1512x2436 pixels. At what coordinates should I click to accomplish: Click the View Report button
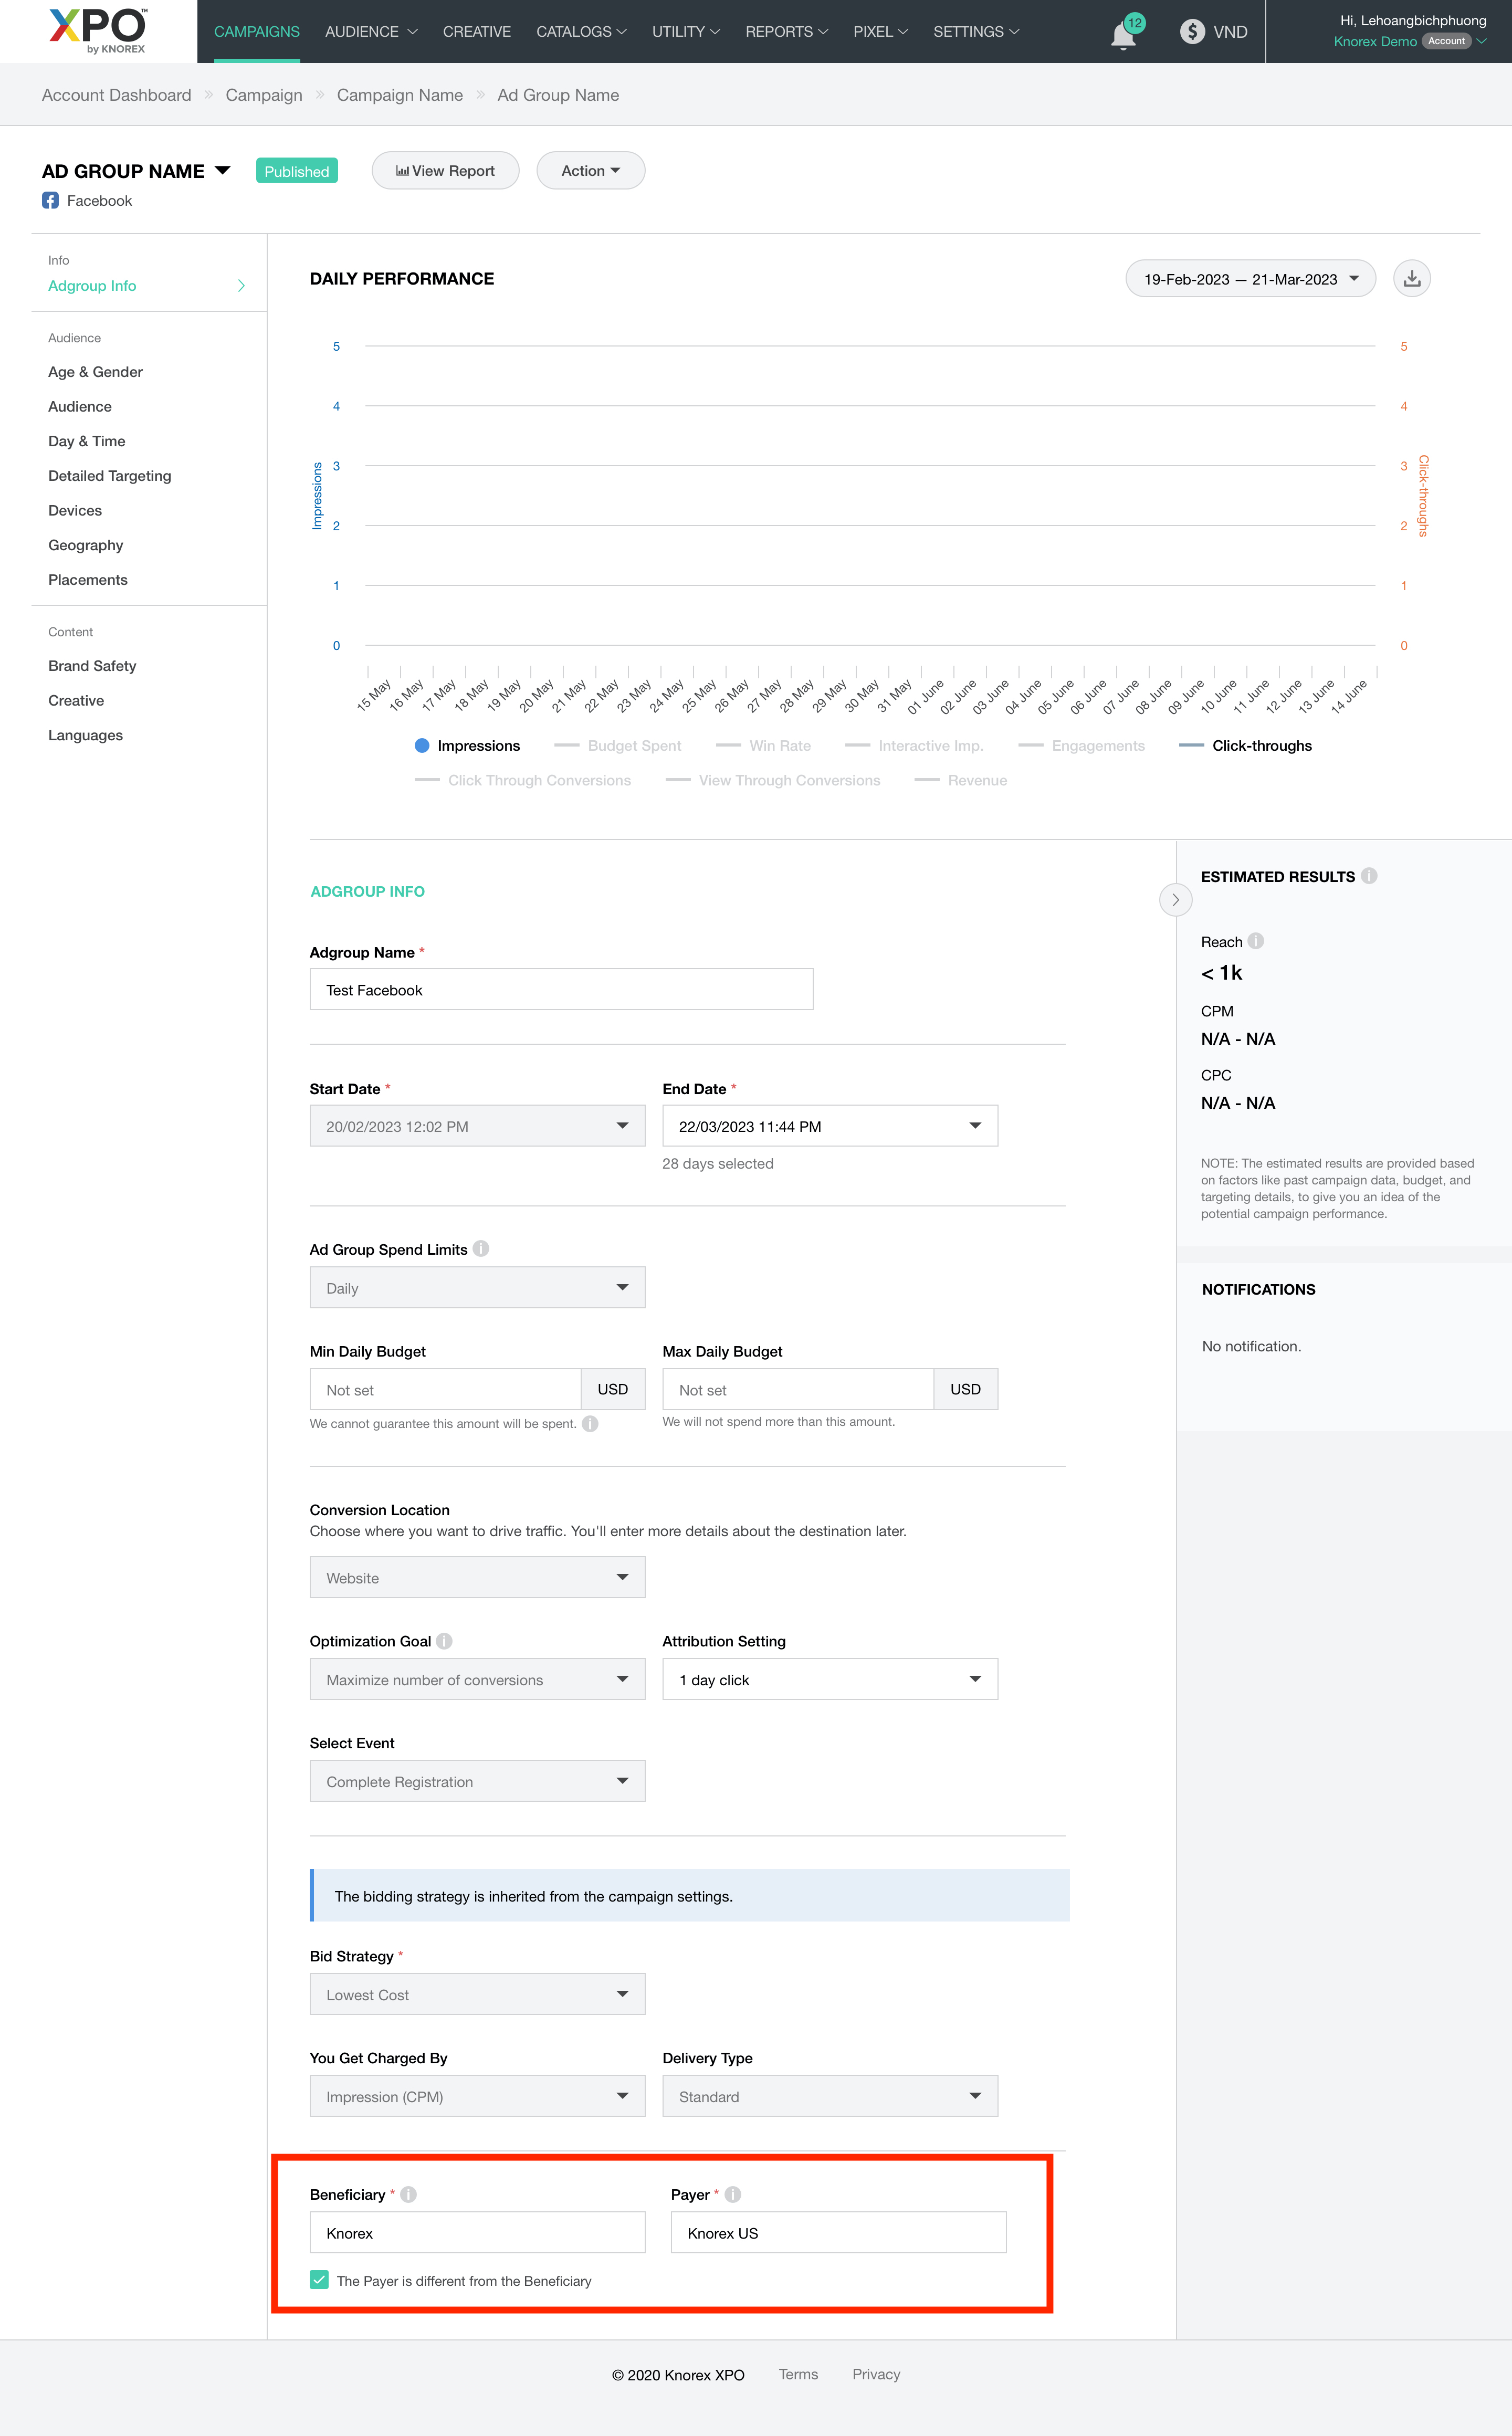445,171
